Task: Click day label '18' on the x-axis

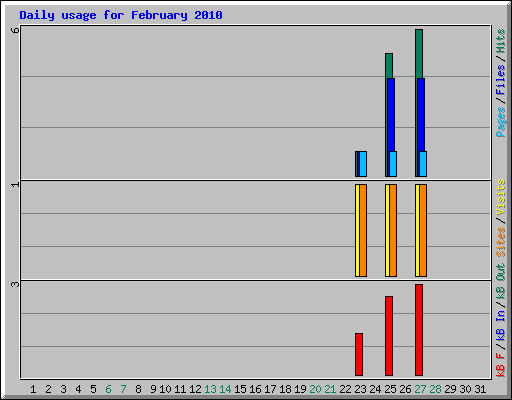Action: 285,389
